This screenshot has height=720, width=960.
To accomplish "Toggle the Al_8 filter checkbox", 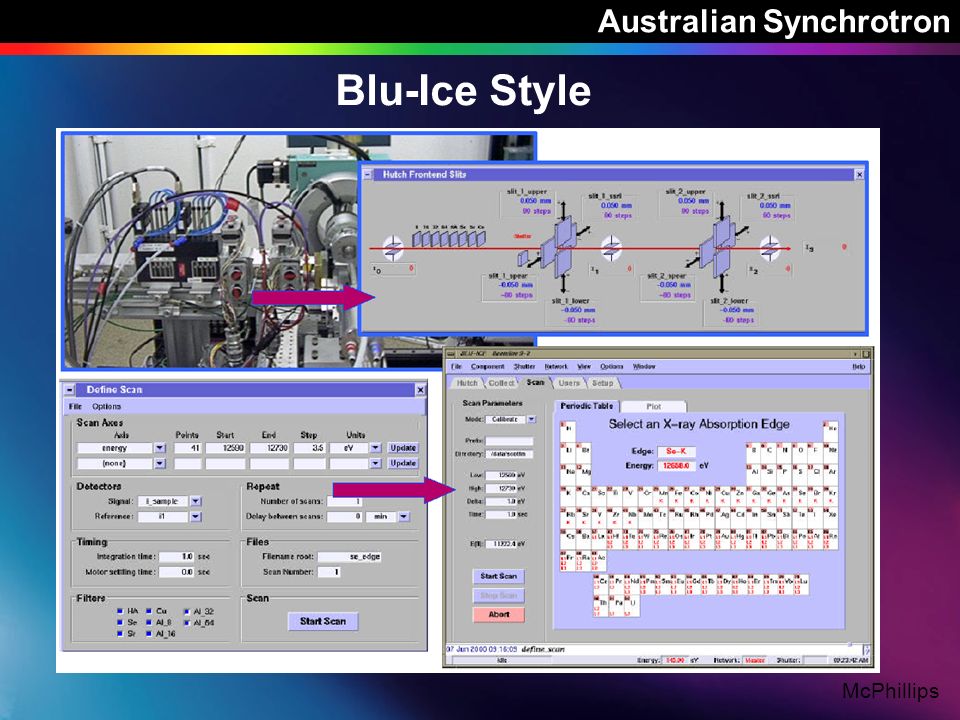I will point(149,622).
